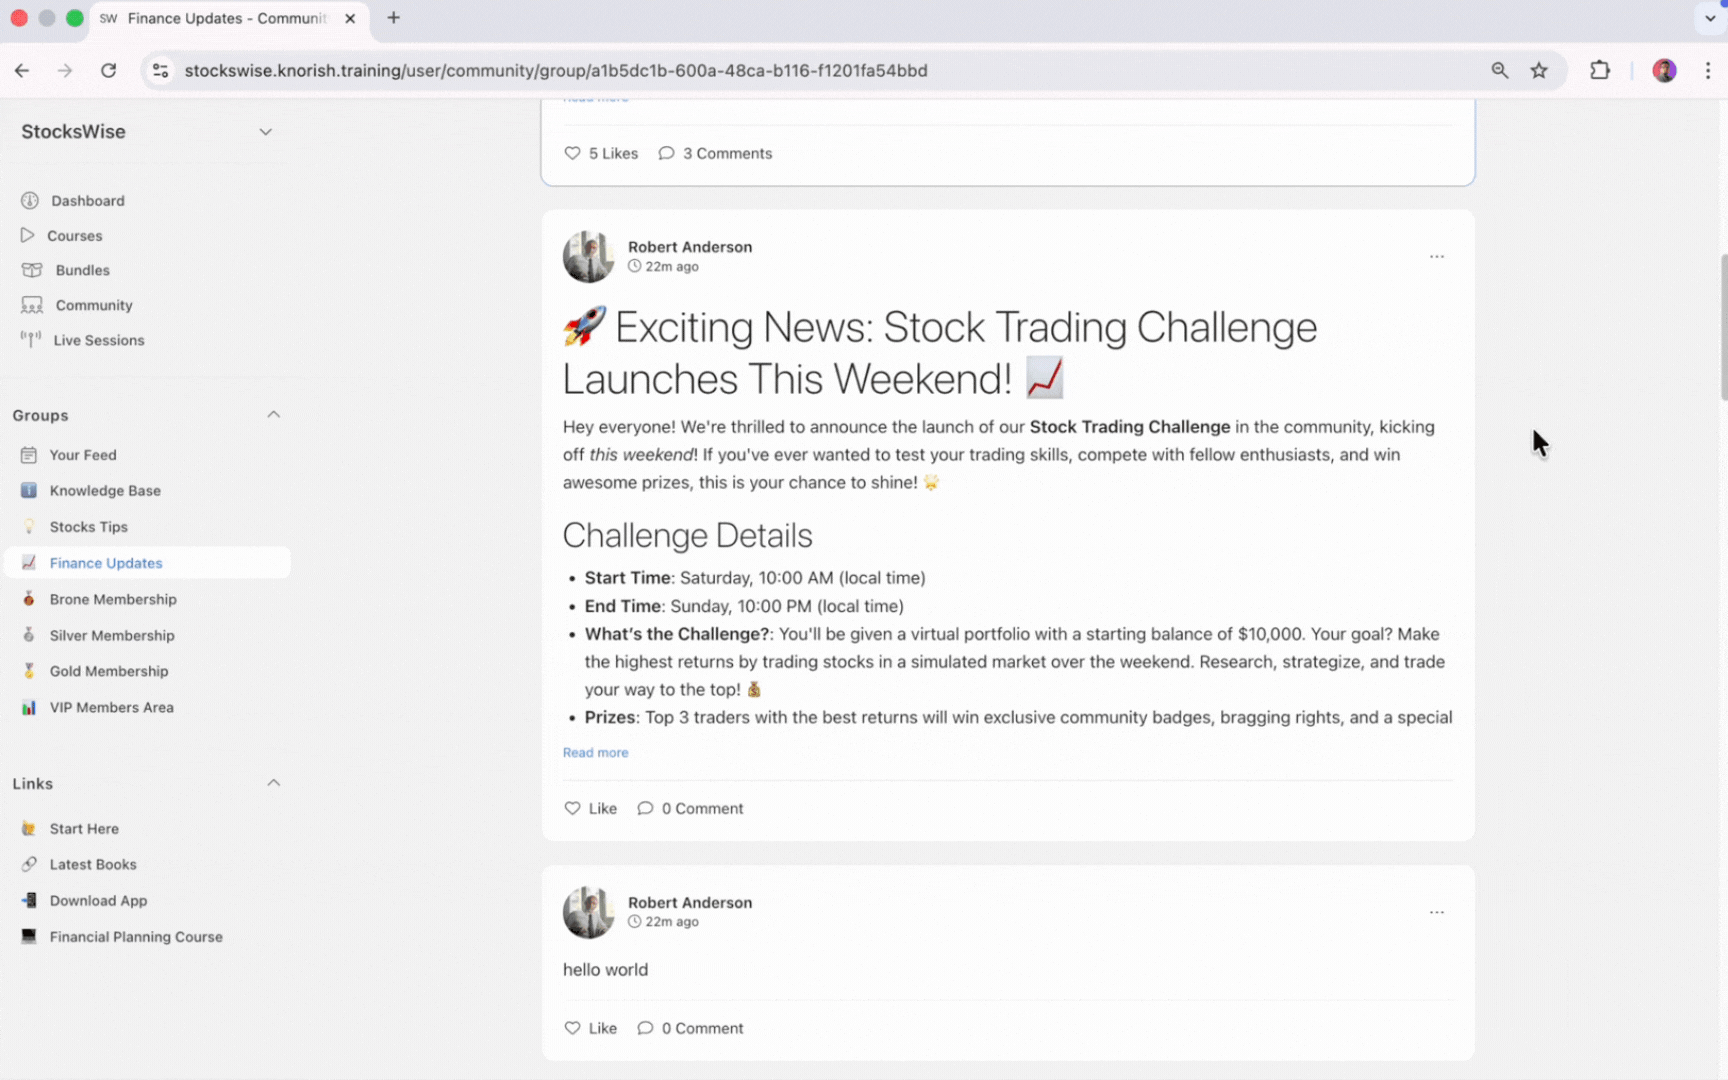The width and height of the screenshot is (1728, 1080).
Task: Click Robert Anderson avatar on challenge post
Action: (588, 257)
